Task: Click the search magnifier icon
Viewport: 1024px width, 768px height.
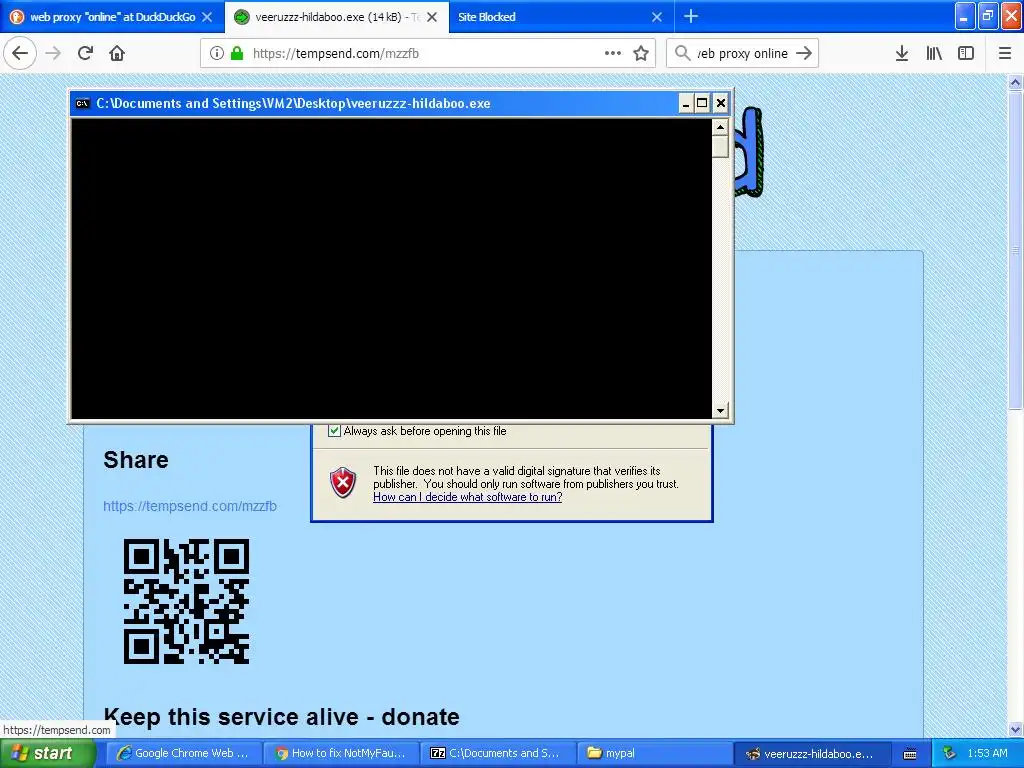Action: click(682, 53)
